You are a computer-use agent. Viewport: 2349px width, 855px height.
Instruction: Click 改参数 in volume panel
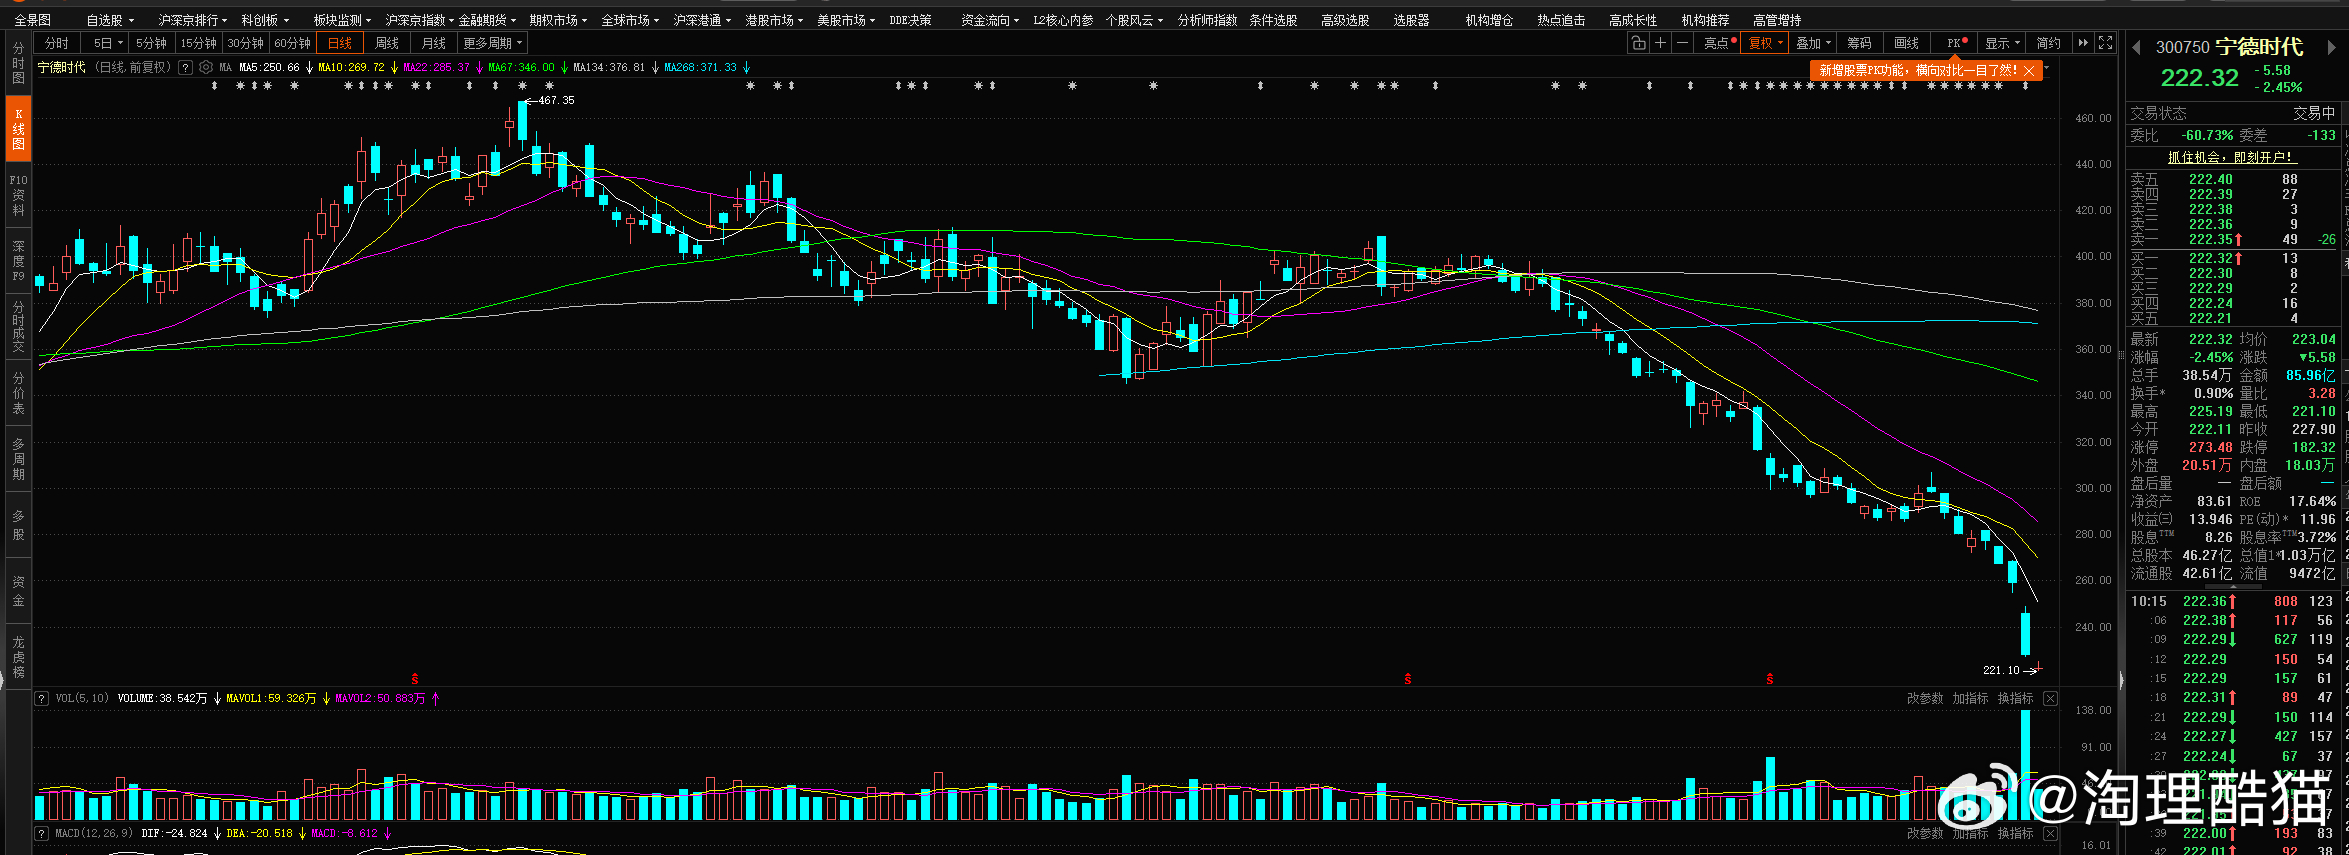coord(1925,698)
